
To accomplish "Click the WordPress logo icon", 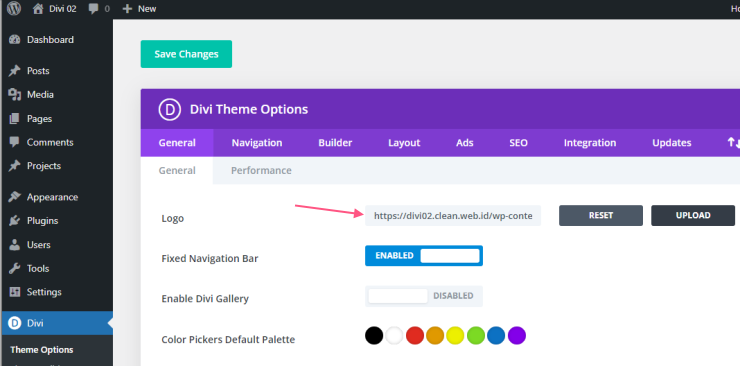I will click(x=14, y=8).
